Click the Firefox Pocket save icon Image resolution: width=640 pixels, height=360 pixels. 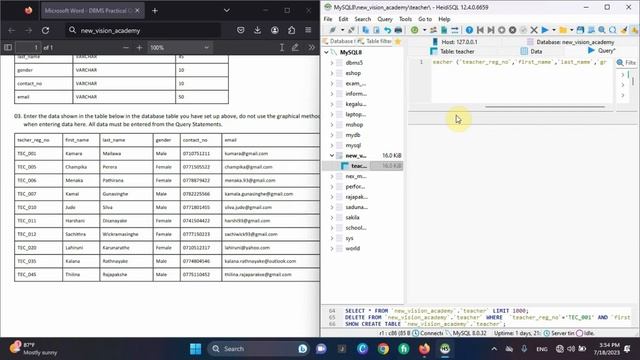tap(241, 30)
